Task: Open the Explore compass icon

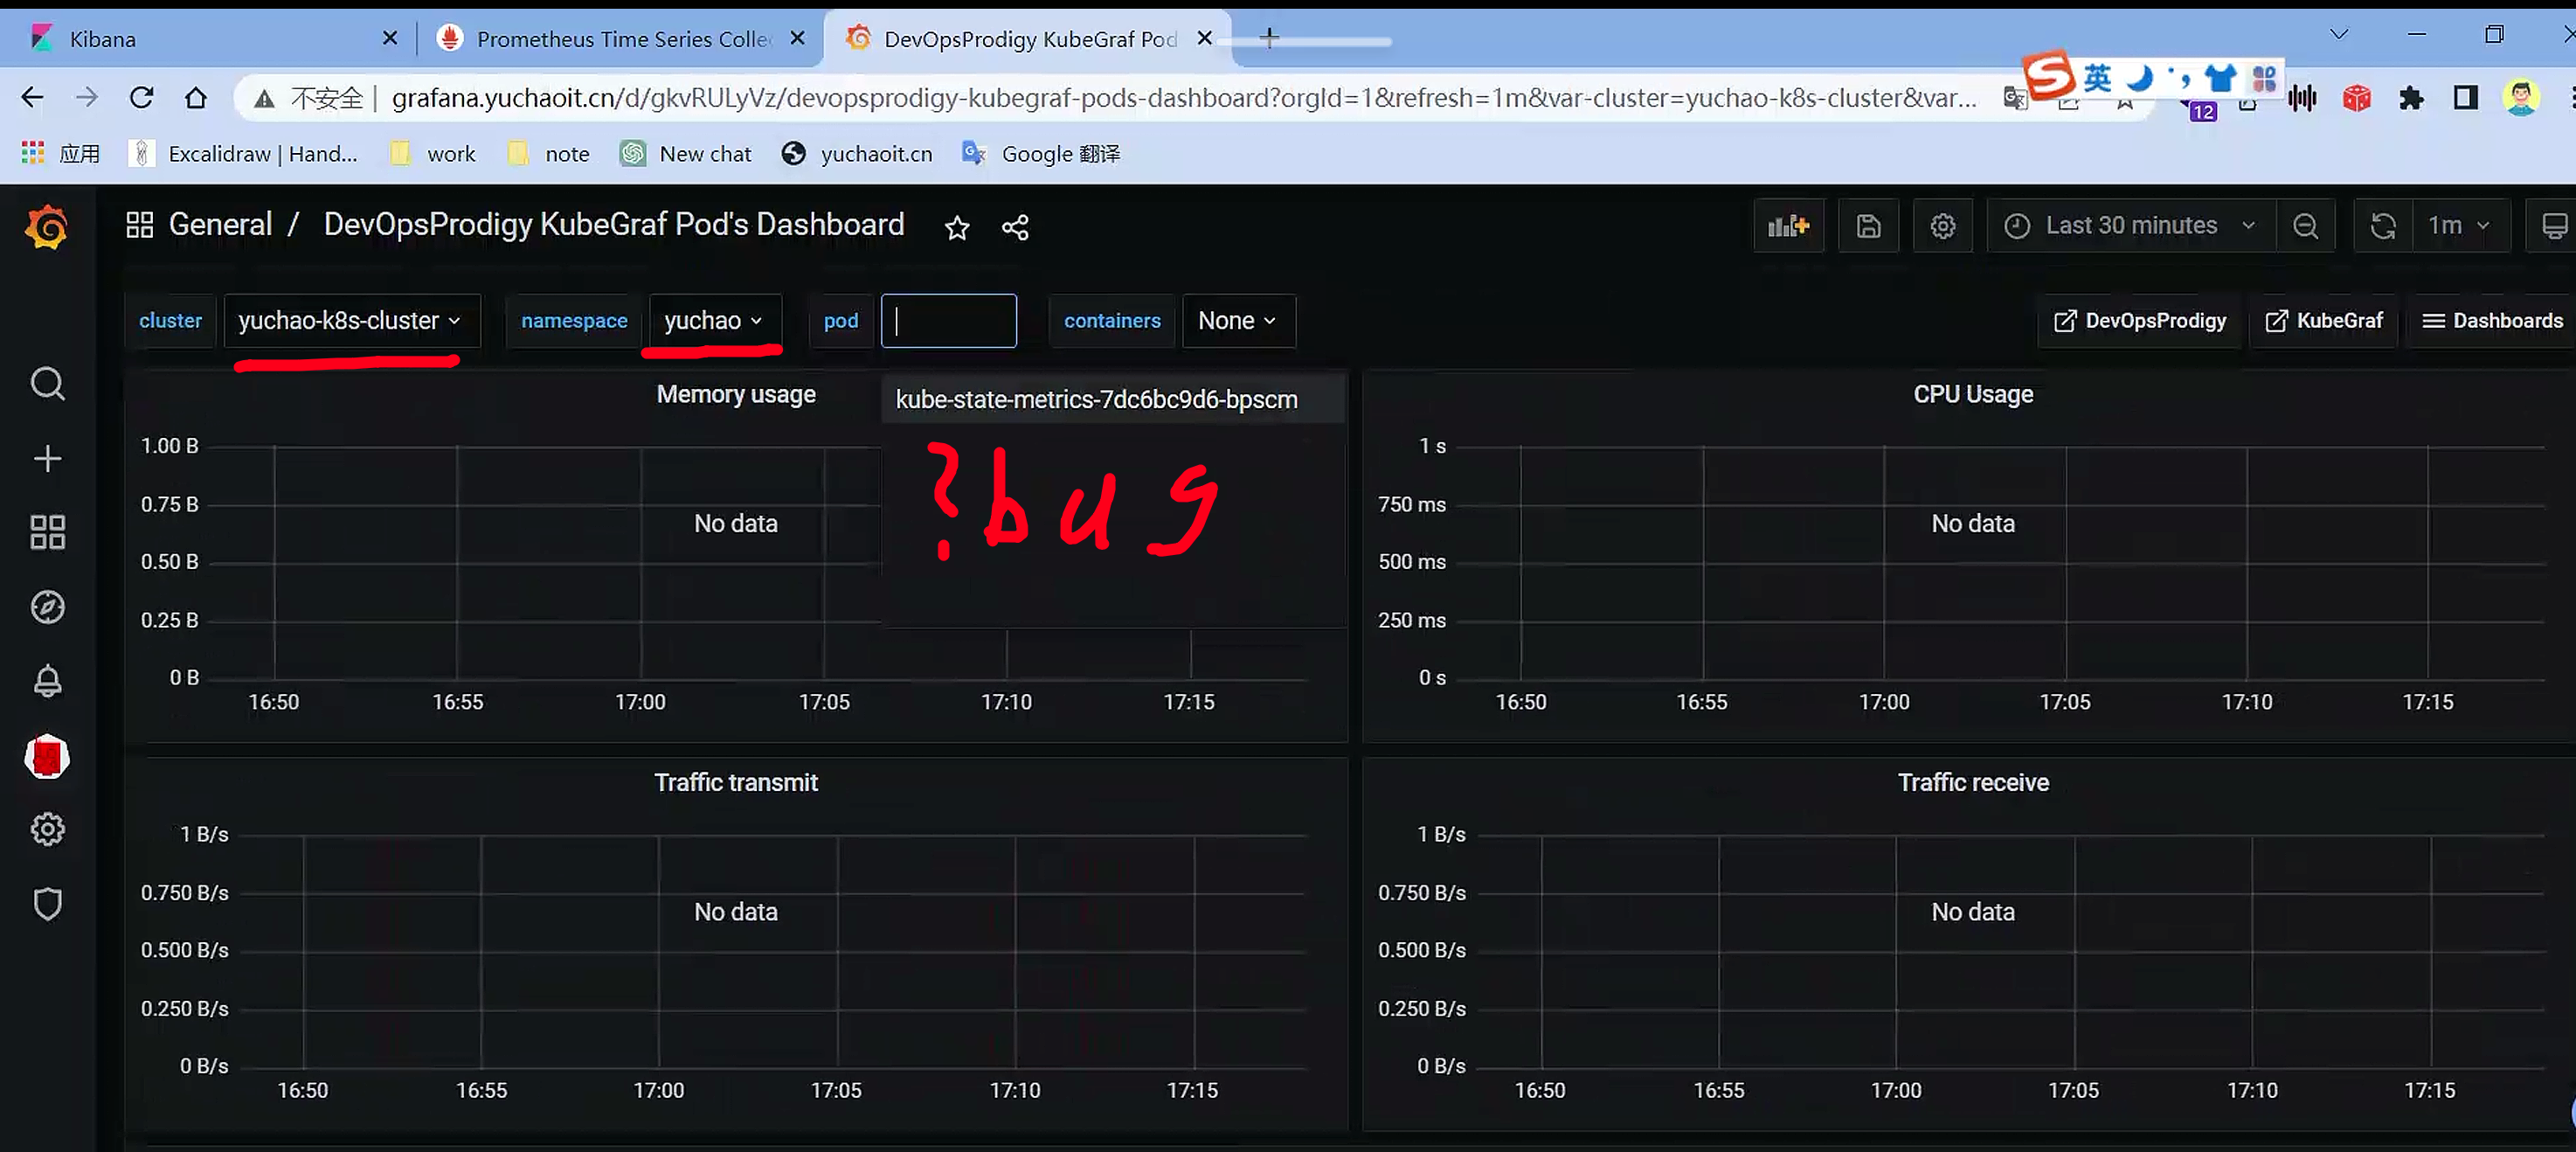Action: [x=47, y=607]
